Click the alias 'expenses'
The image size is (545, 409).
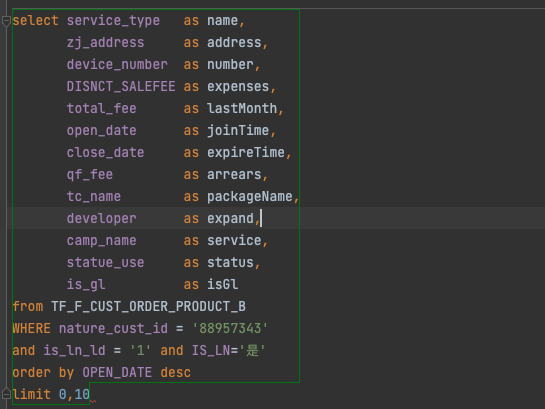coord(238,87)
